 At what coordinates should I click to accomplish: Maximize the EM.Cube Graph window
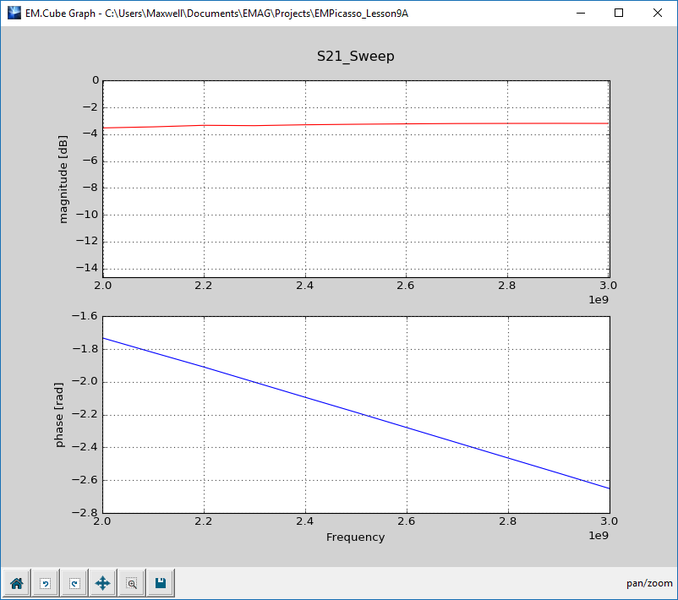[x=619, y=13]
